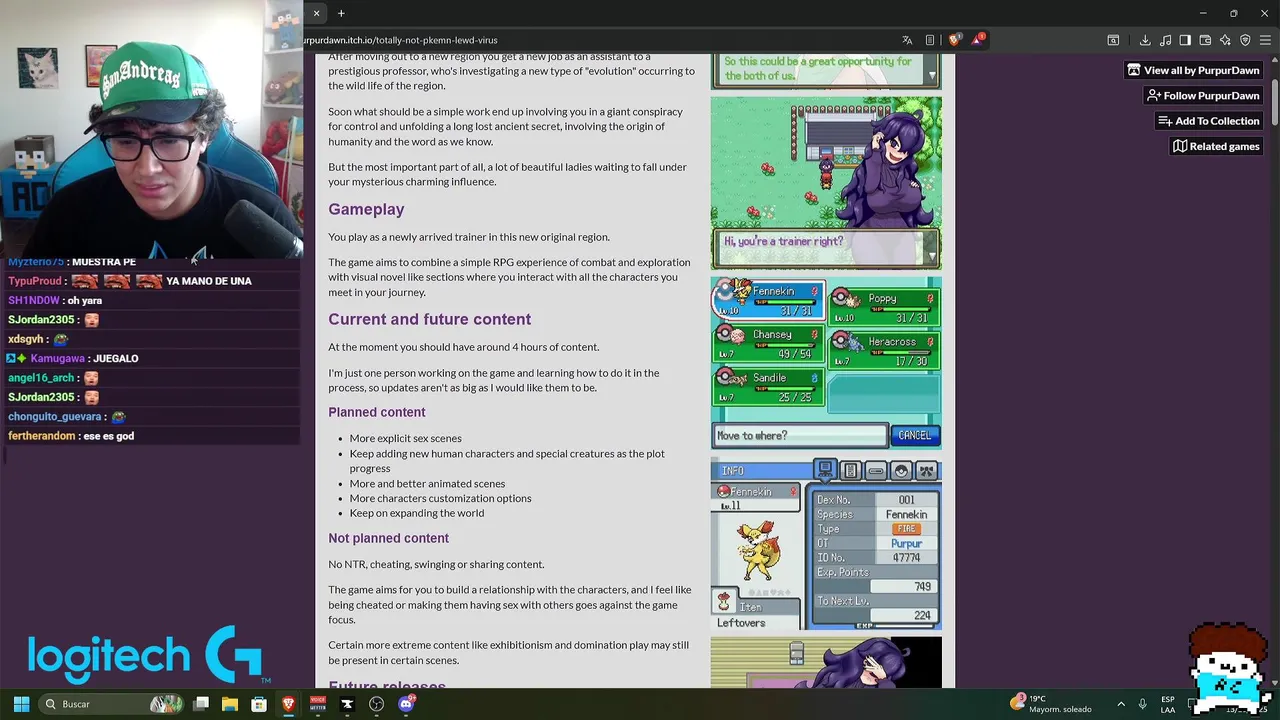Click the Planned content heading
1280x720 pixels.
(377, 412)
